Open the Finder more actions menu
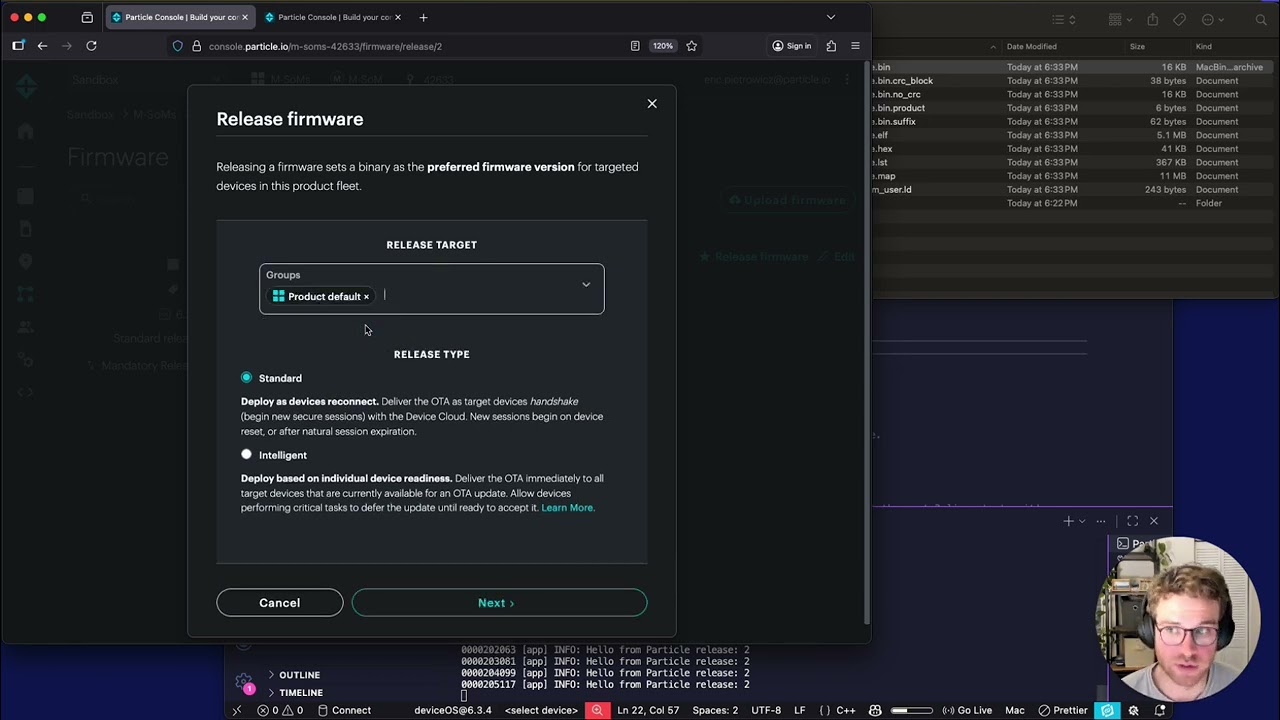 (x=1211, y=20)
